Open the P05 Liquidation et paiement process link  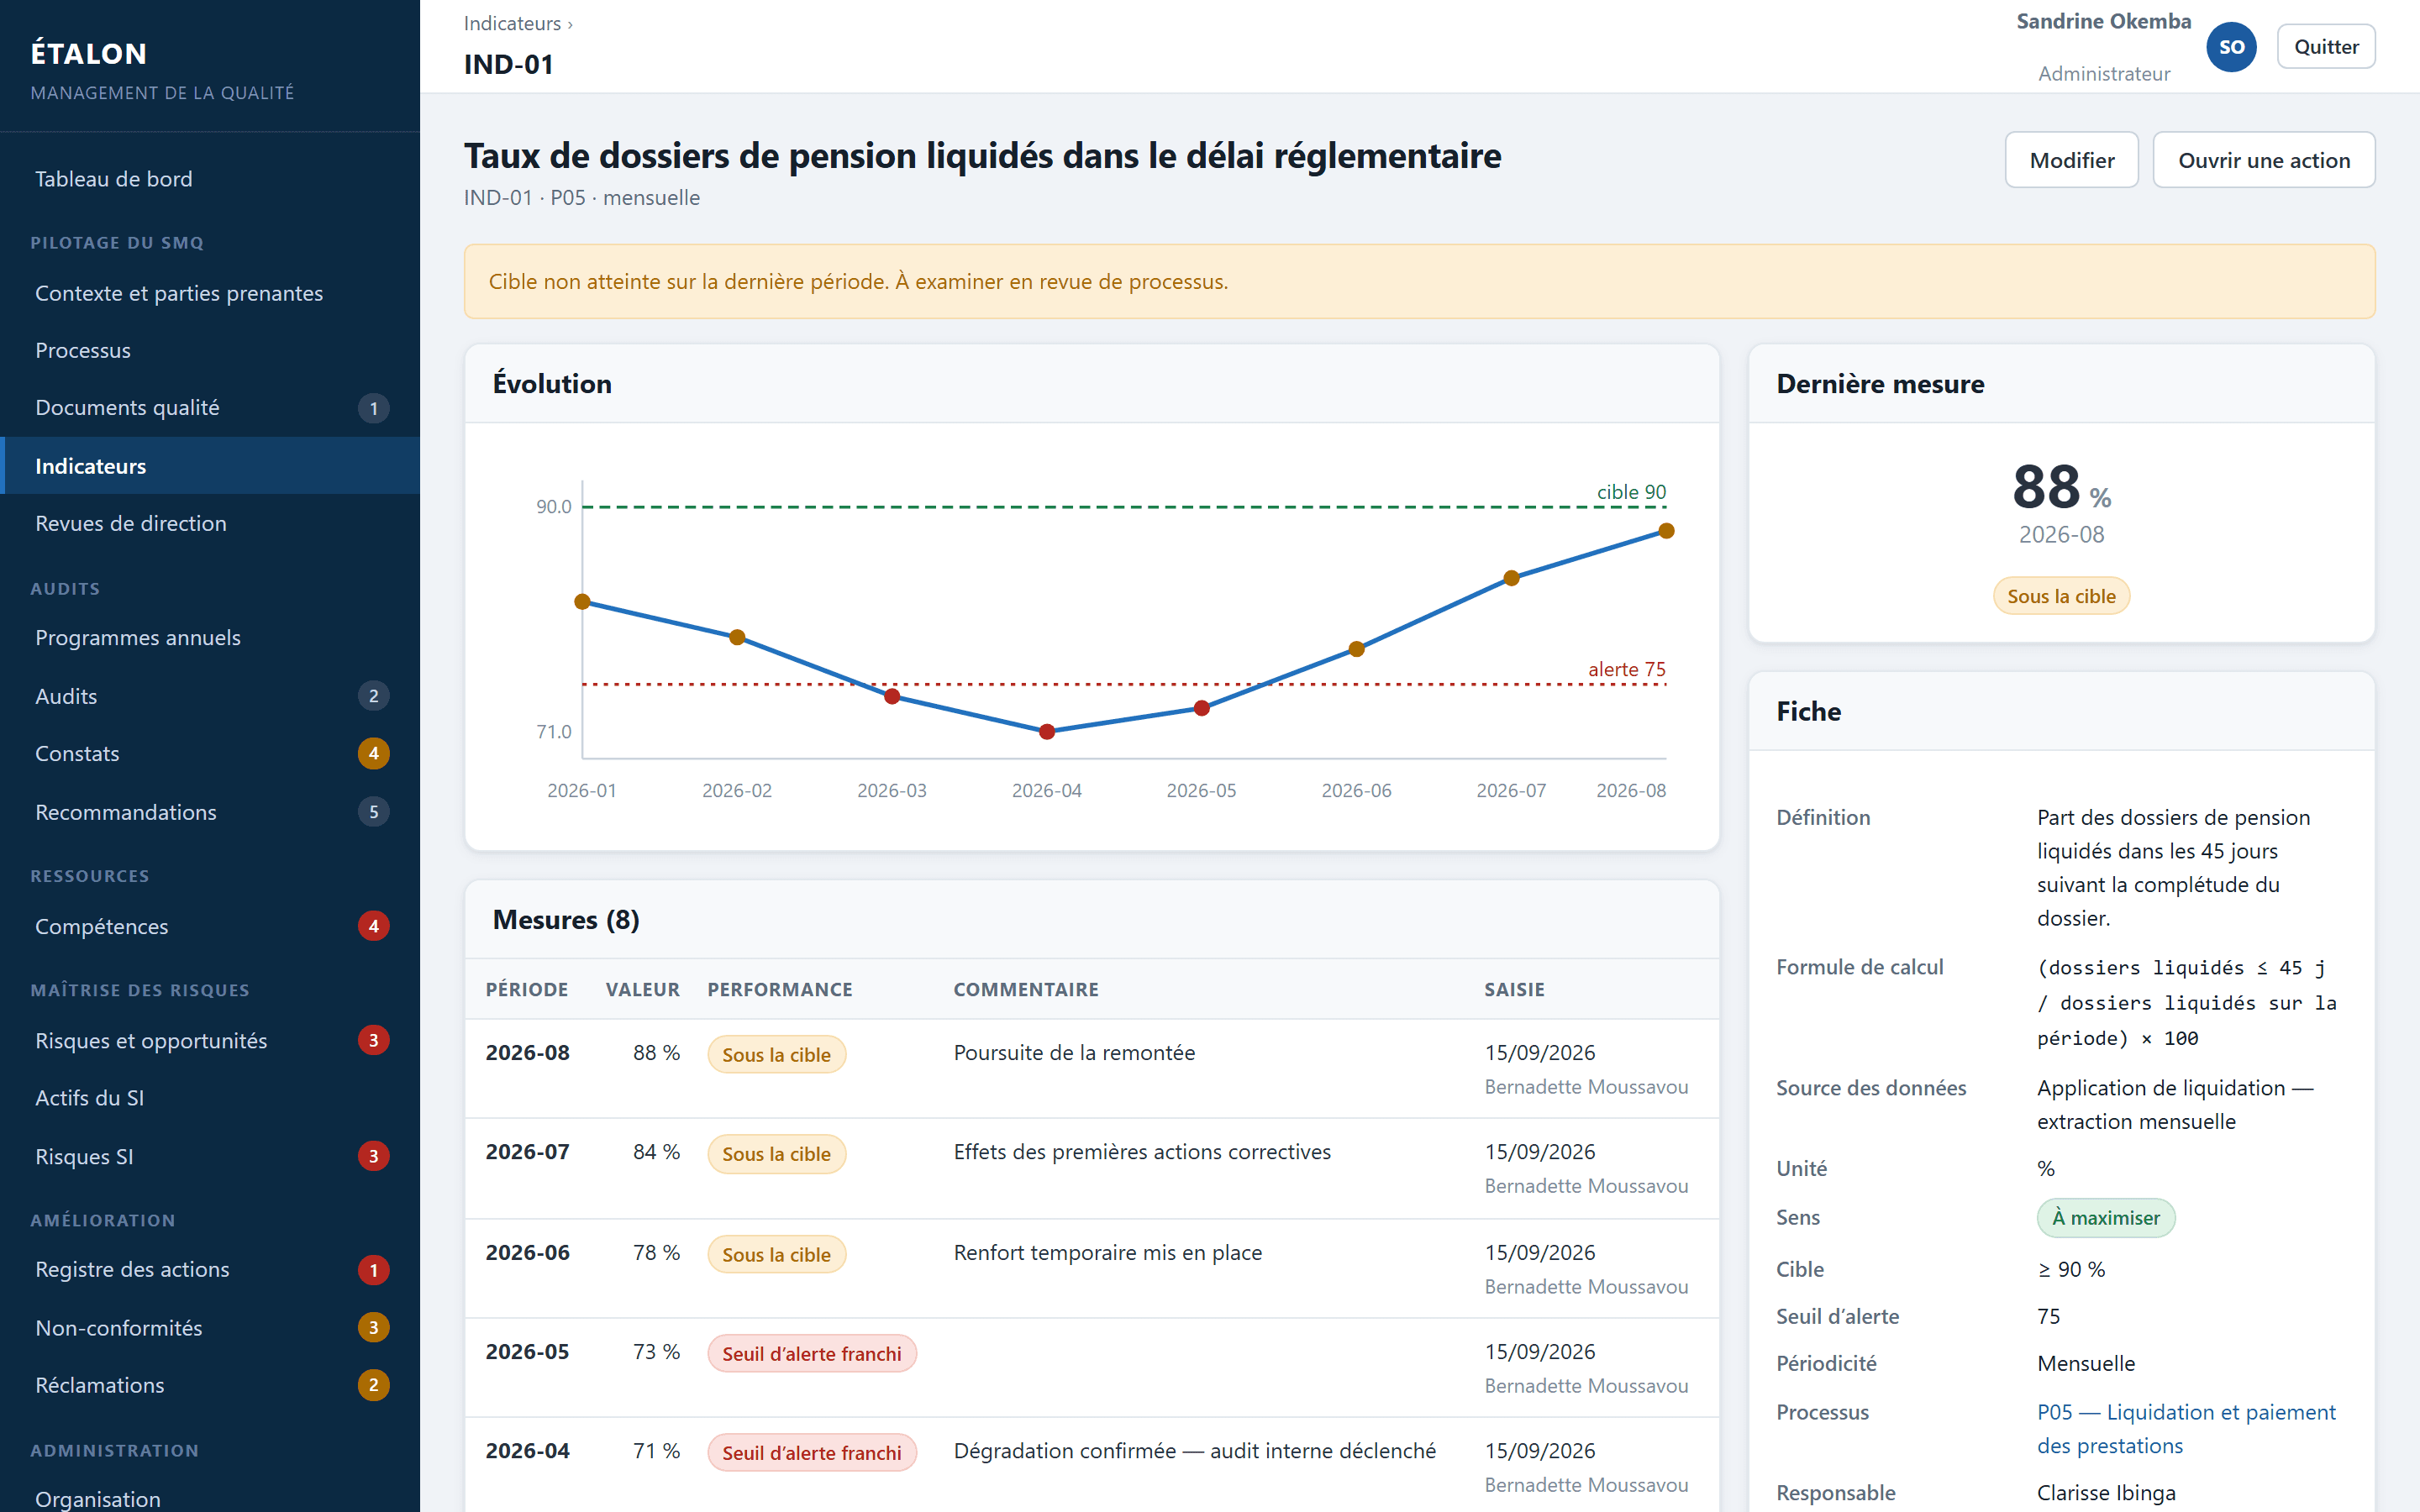pyautogui.click(x=2186, y=1429)
